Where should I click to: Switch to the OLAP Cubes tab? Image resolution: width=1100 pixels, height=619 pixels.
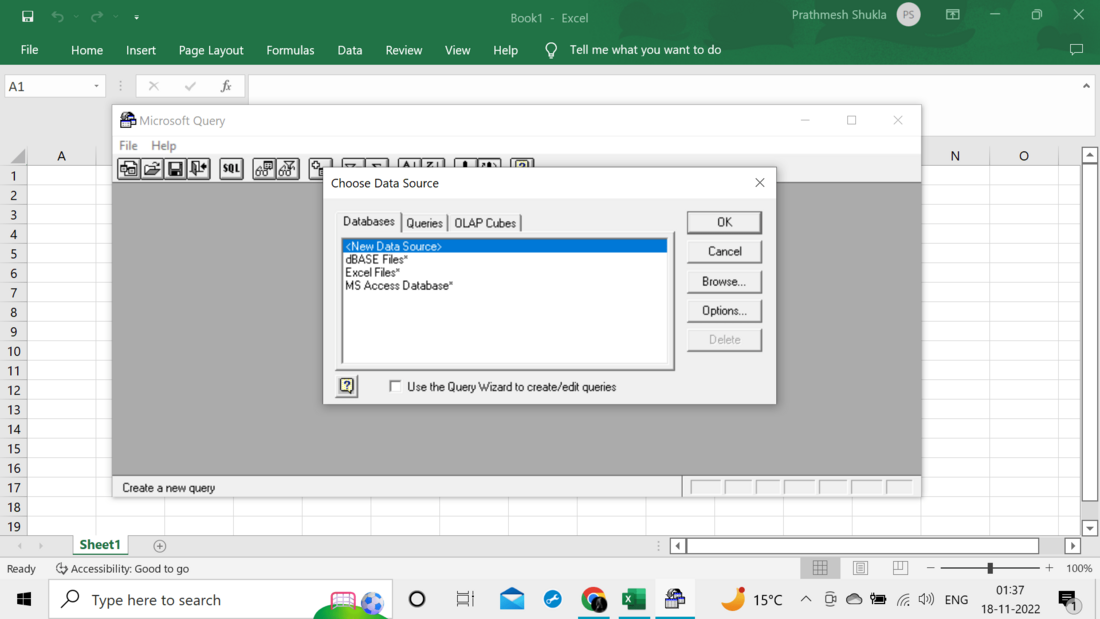click(485, 223)
